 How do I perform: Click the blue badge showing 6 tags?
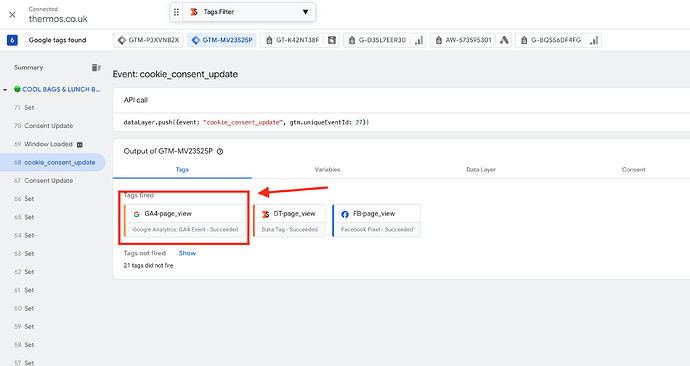click(12, 40)
